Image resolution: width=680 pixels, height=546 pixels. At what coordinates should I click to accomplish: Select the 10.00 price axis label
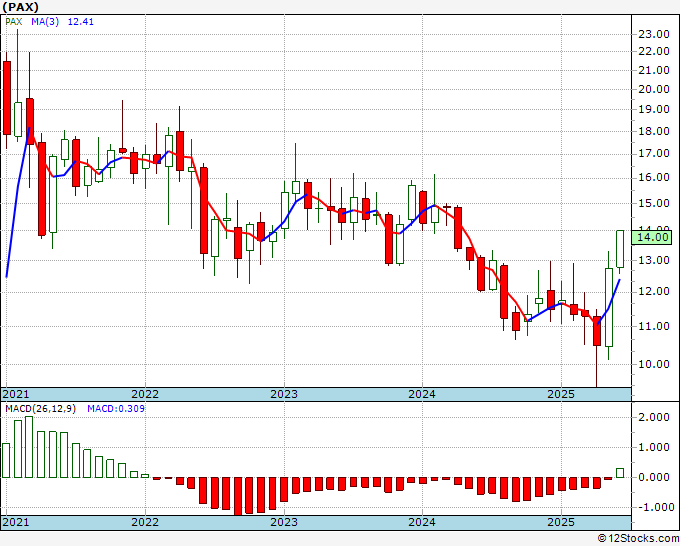[x=654, y=364]
